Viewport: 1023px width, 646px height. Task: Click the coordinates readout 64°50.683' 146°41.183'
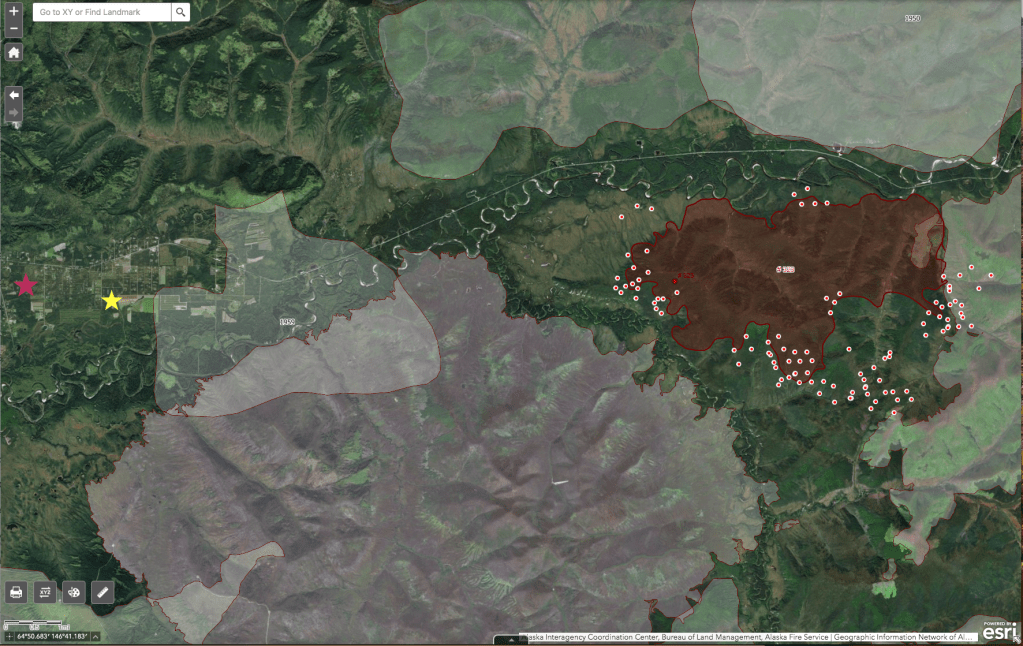coord(54,636)
